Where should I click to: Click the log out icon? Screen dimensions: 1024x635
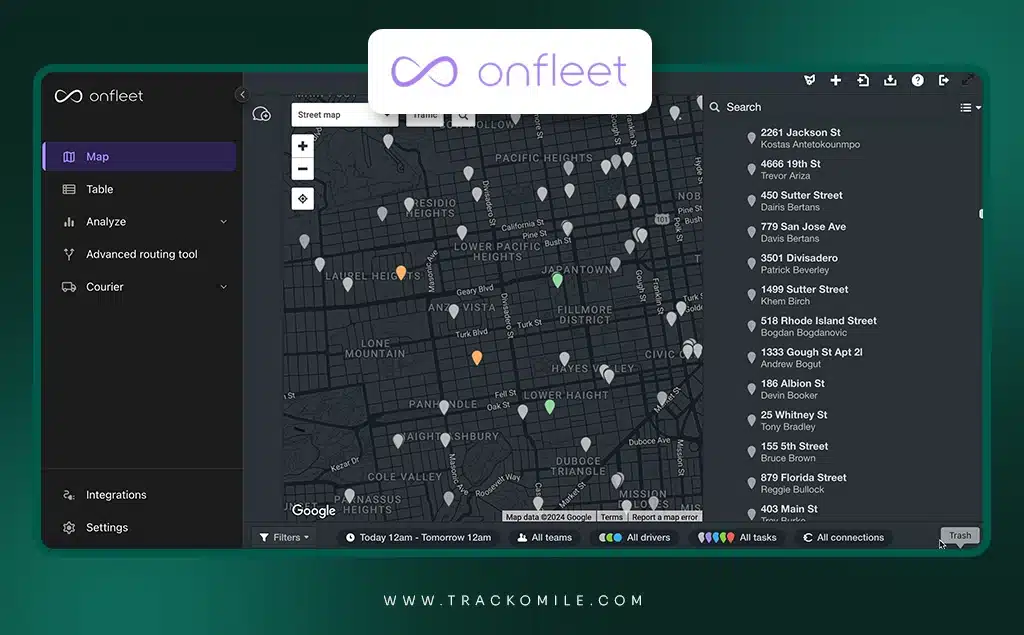pyautogui.click(x=944, y=80)
